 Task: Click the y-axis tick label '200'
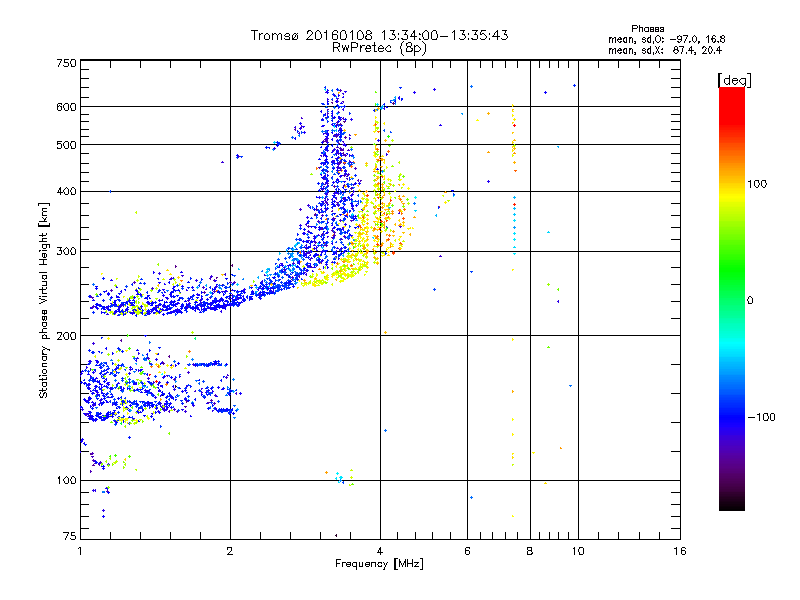pyautogui.click(x=66, y=336)
